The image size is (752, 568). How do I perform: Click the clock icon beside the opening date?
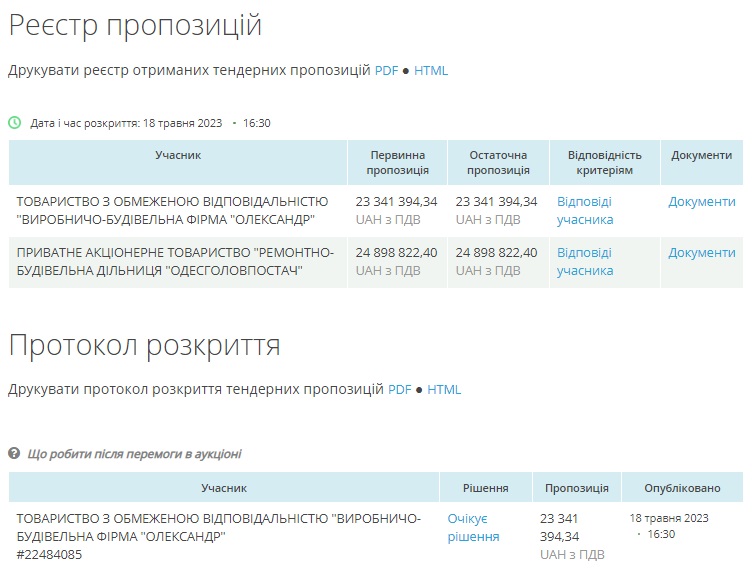(15, 123)
